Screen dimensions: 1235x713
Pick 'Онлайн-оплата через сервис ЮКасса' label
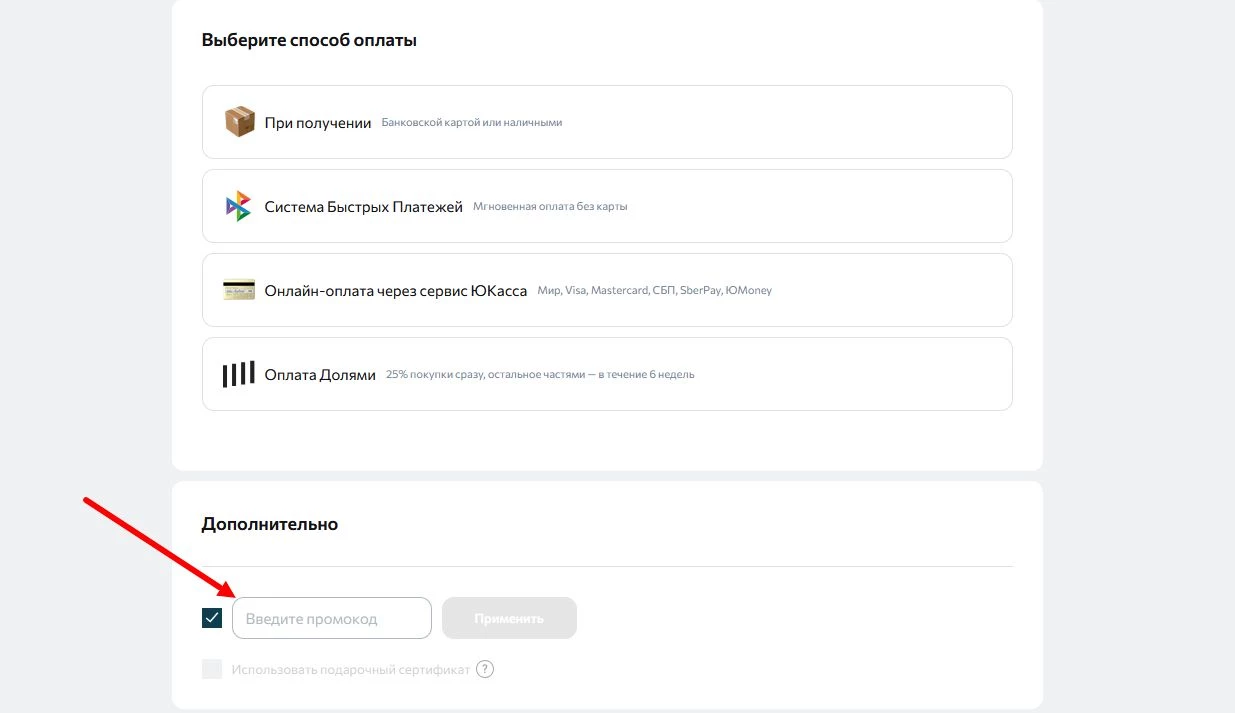click(395, 291)
